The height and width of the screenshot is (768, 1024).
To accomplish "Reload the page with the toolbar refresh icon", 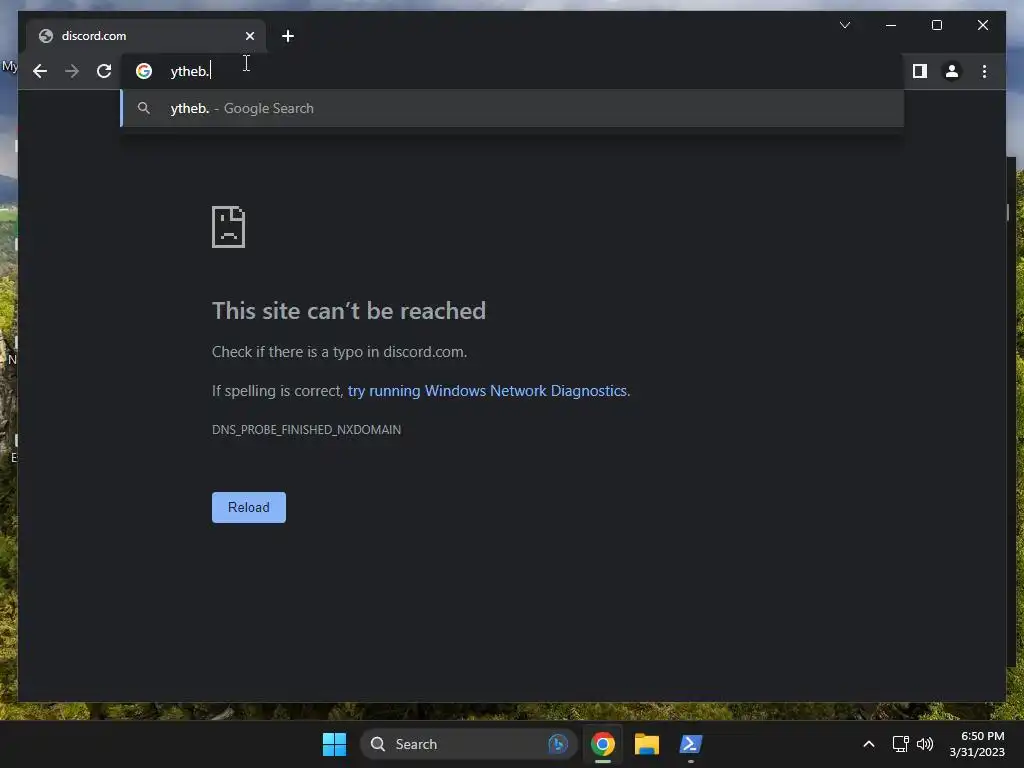I will [x=104, y=71].
